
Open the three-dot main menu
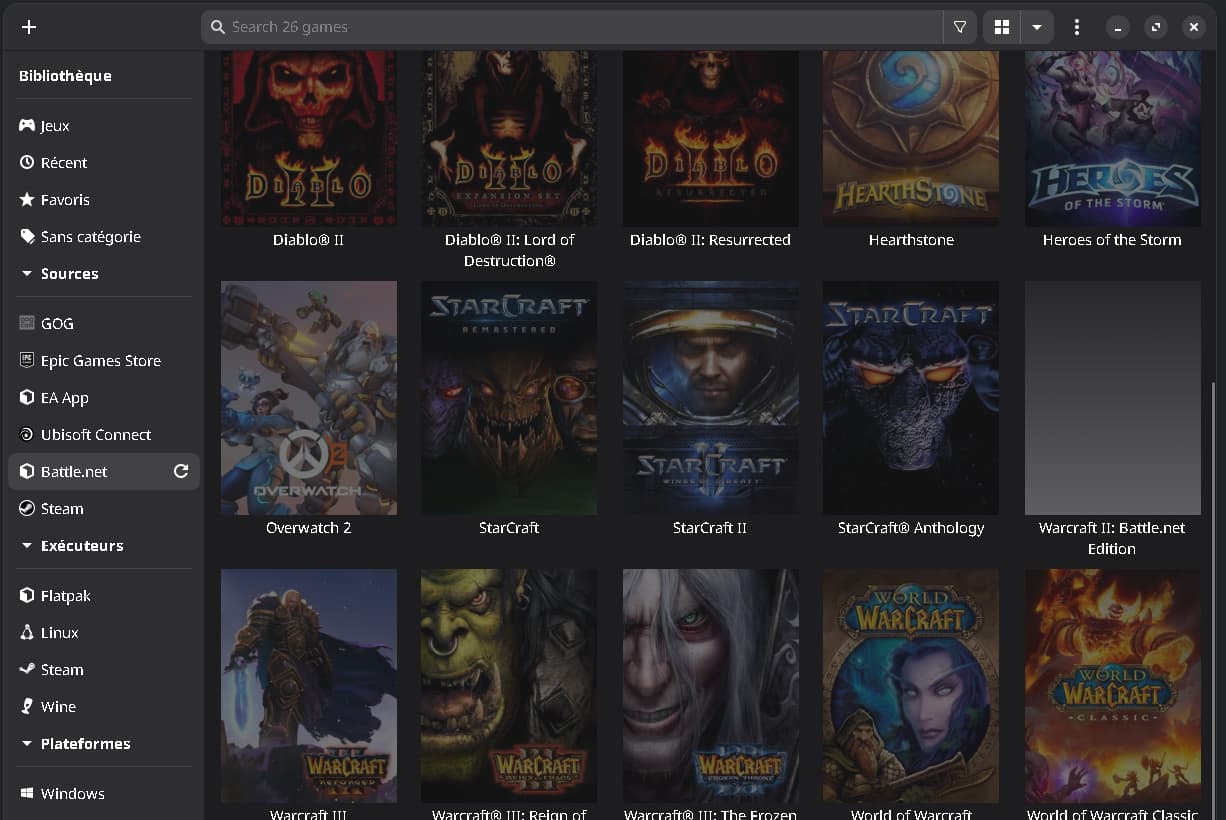(x=1076, y=27)
